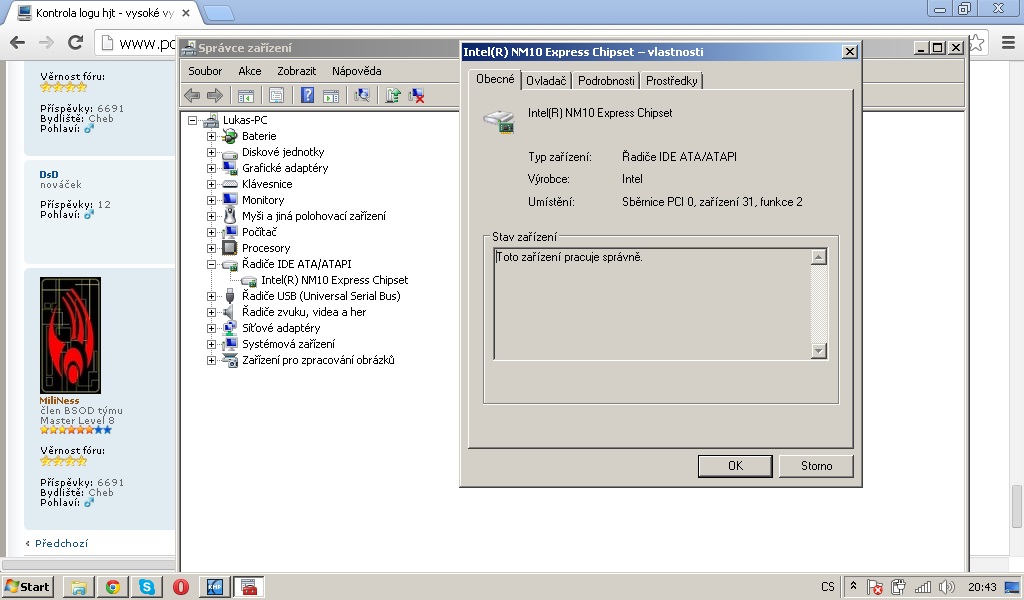Open the Předchozí link on forum page
Screen dimensions: 1024x600
(x=61, y=543)
